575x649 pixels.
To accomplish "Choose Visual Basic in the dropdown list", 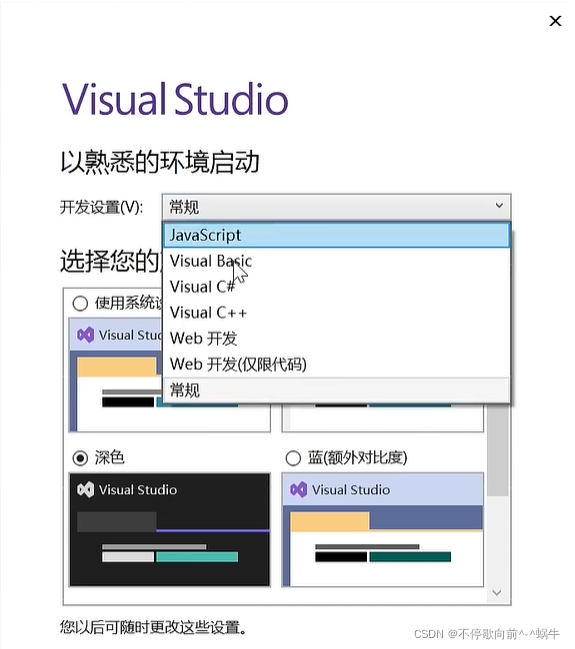I will click(x=336, y=261).
